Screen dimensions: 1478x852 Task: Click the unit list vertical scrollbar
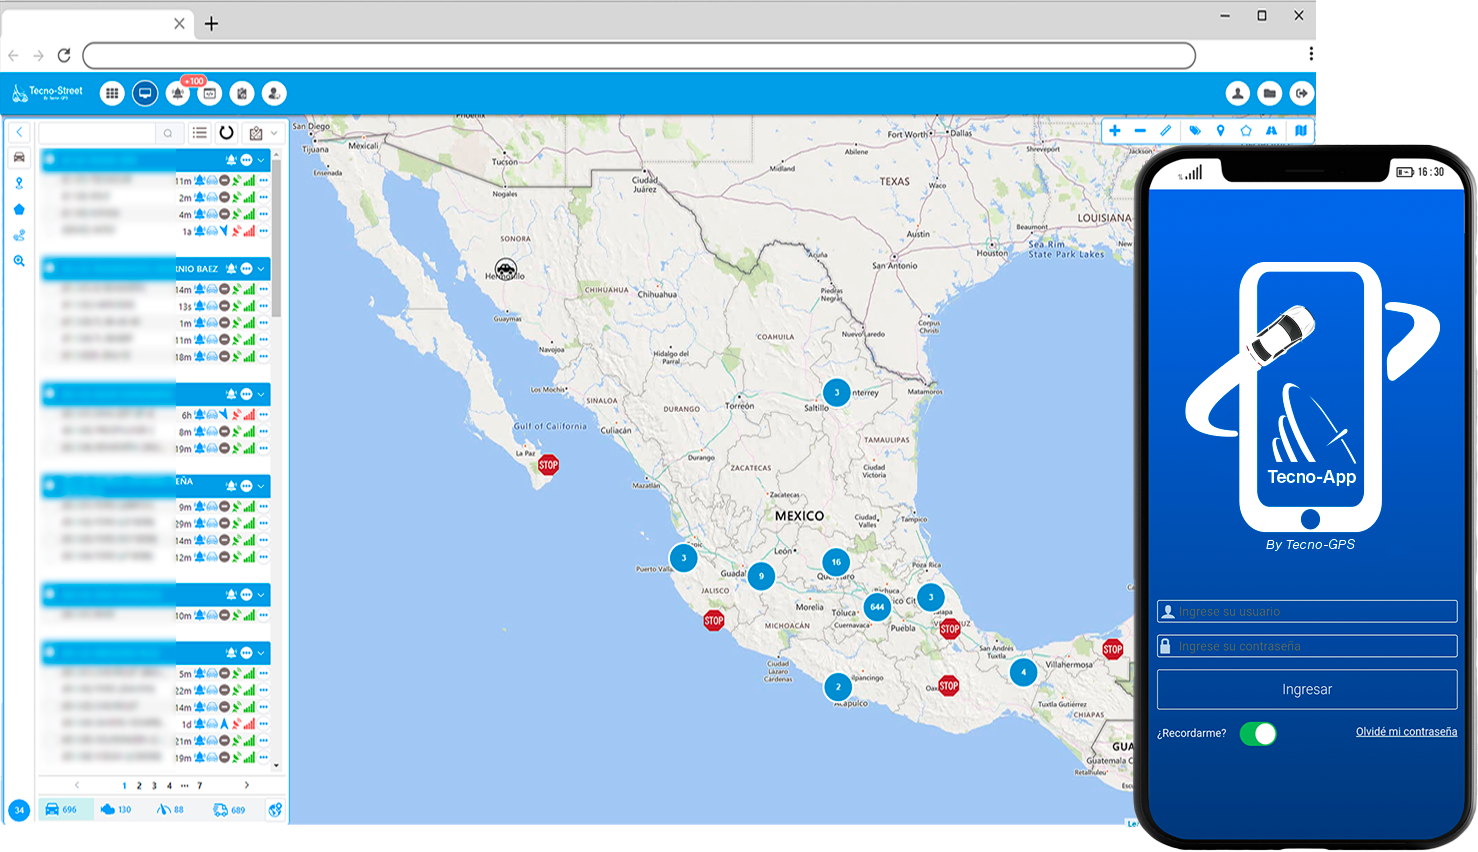pos(276,240)
